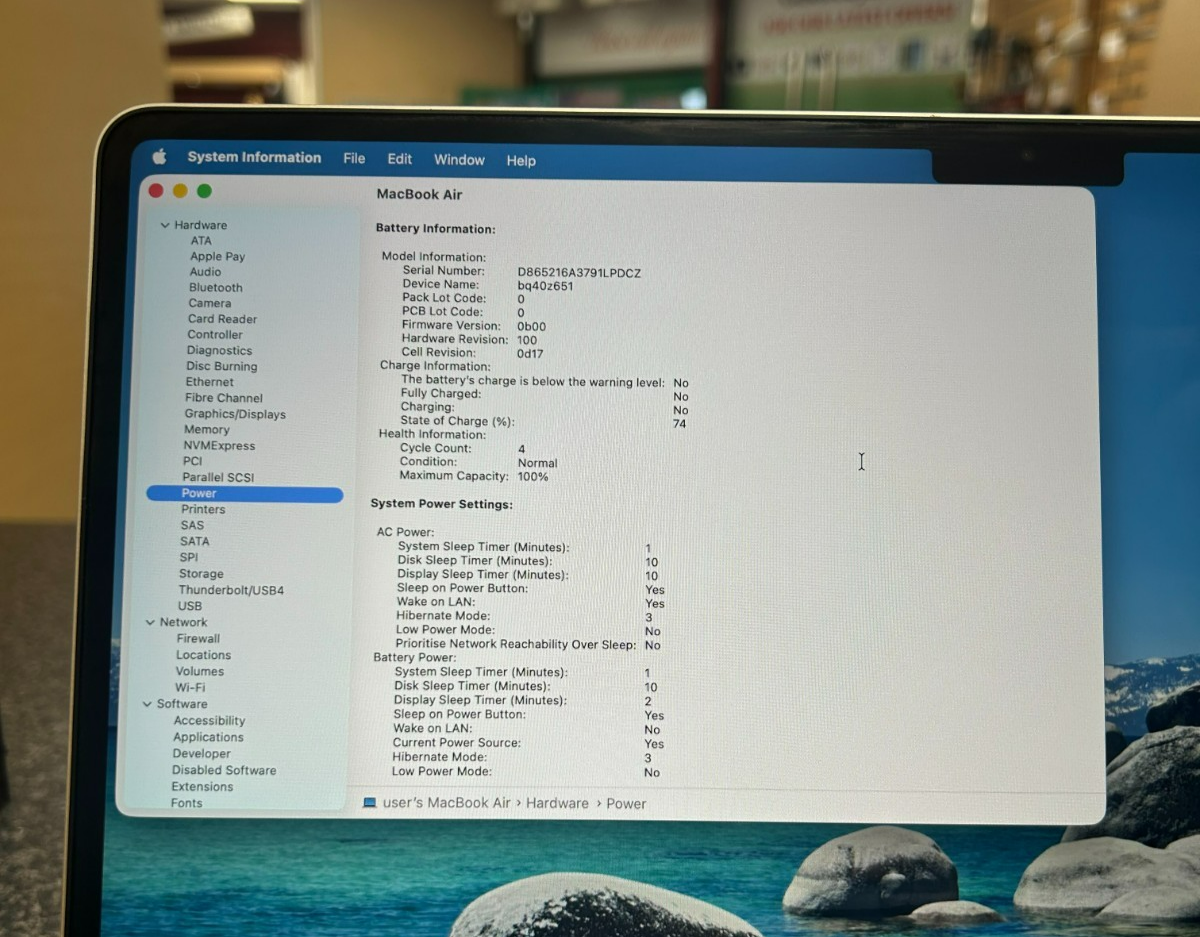
Task: Click the battery Serial Number value
Action: [x=579, y=272]
